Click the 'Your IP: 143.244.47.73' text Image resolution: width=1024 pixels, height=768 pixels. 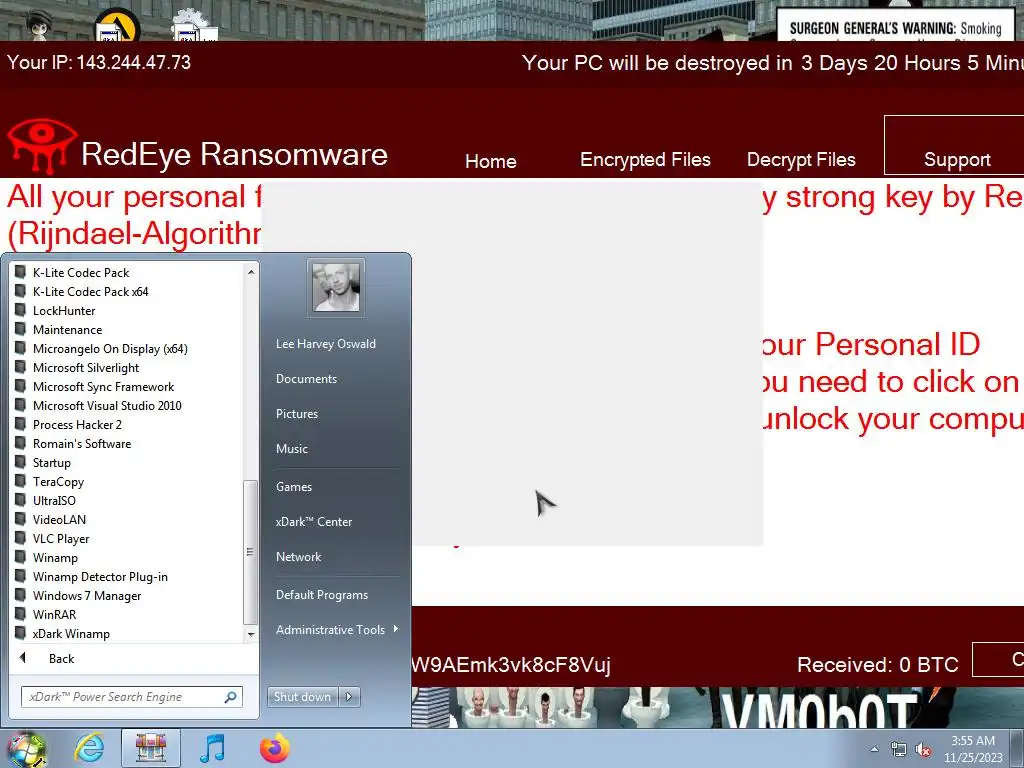point(99,62)
